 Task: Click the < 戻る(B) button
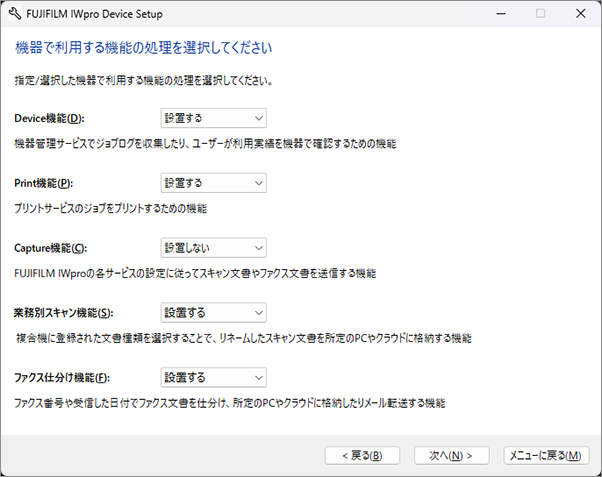[x=362, y=455]
